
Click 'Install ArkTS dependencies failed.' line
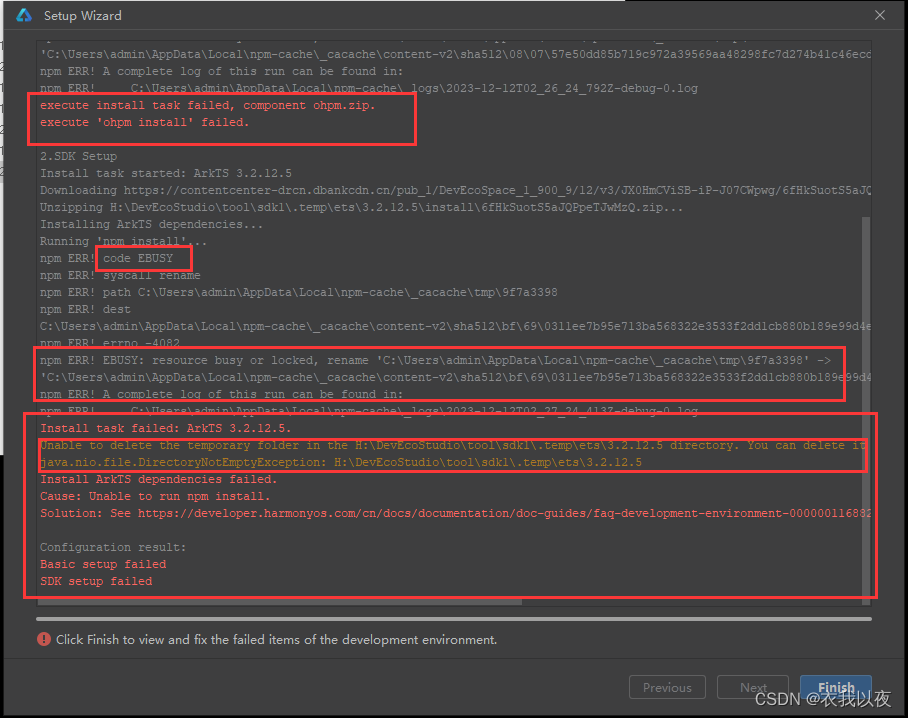coord(159,479)
